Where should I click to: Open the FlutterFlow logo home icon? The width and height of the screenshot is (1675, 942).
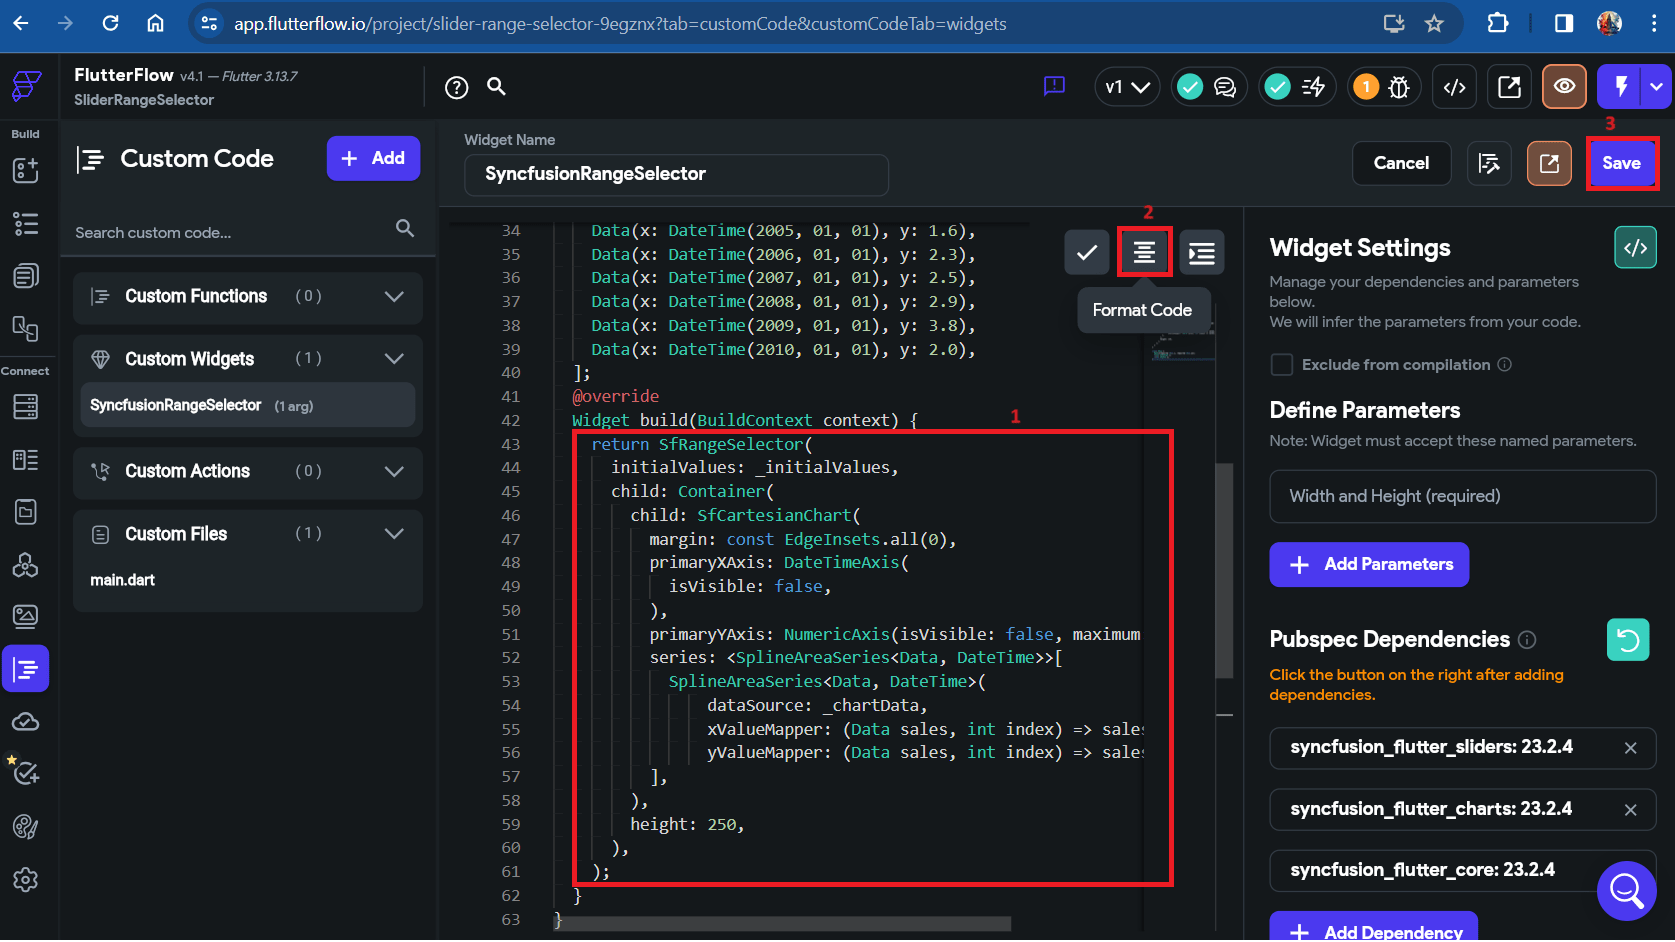click(x=26, y=86)
